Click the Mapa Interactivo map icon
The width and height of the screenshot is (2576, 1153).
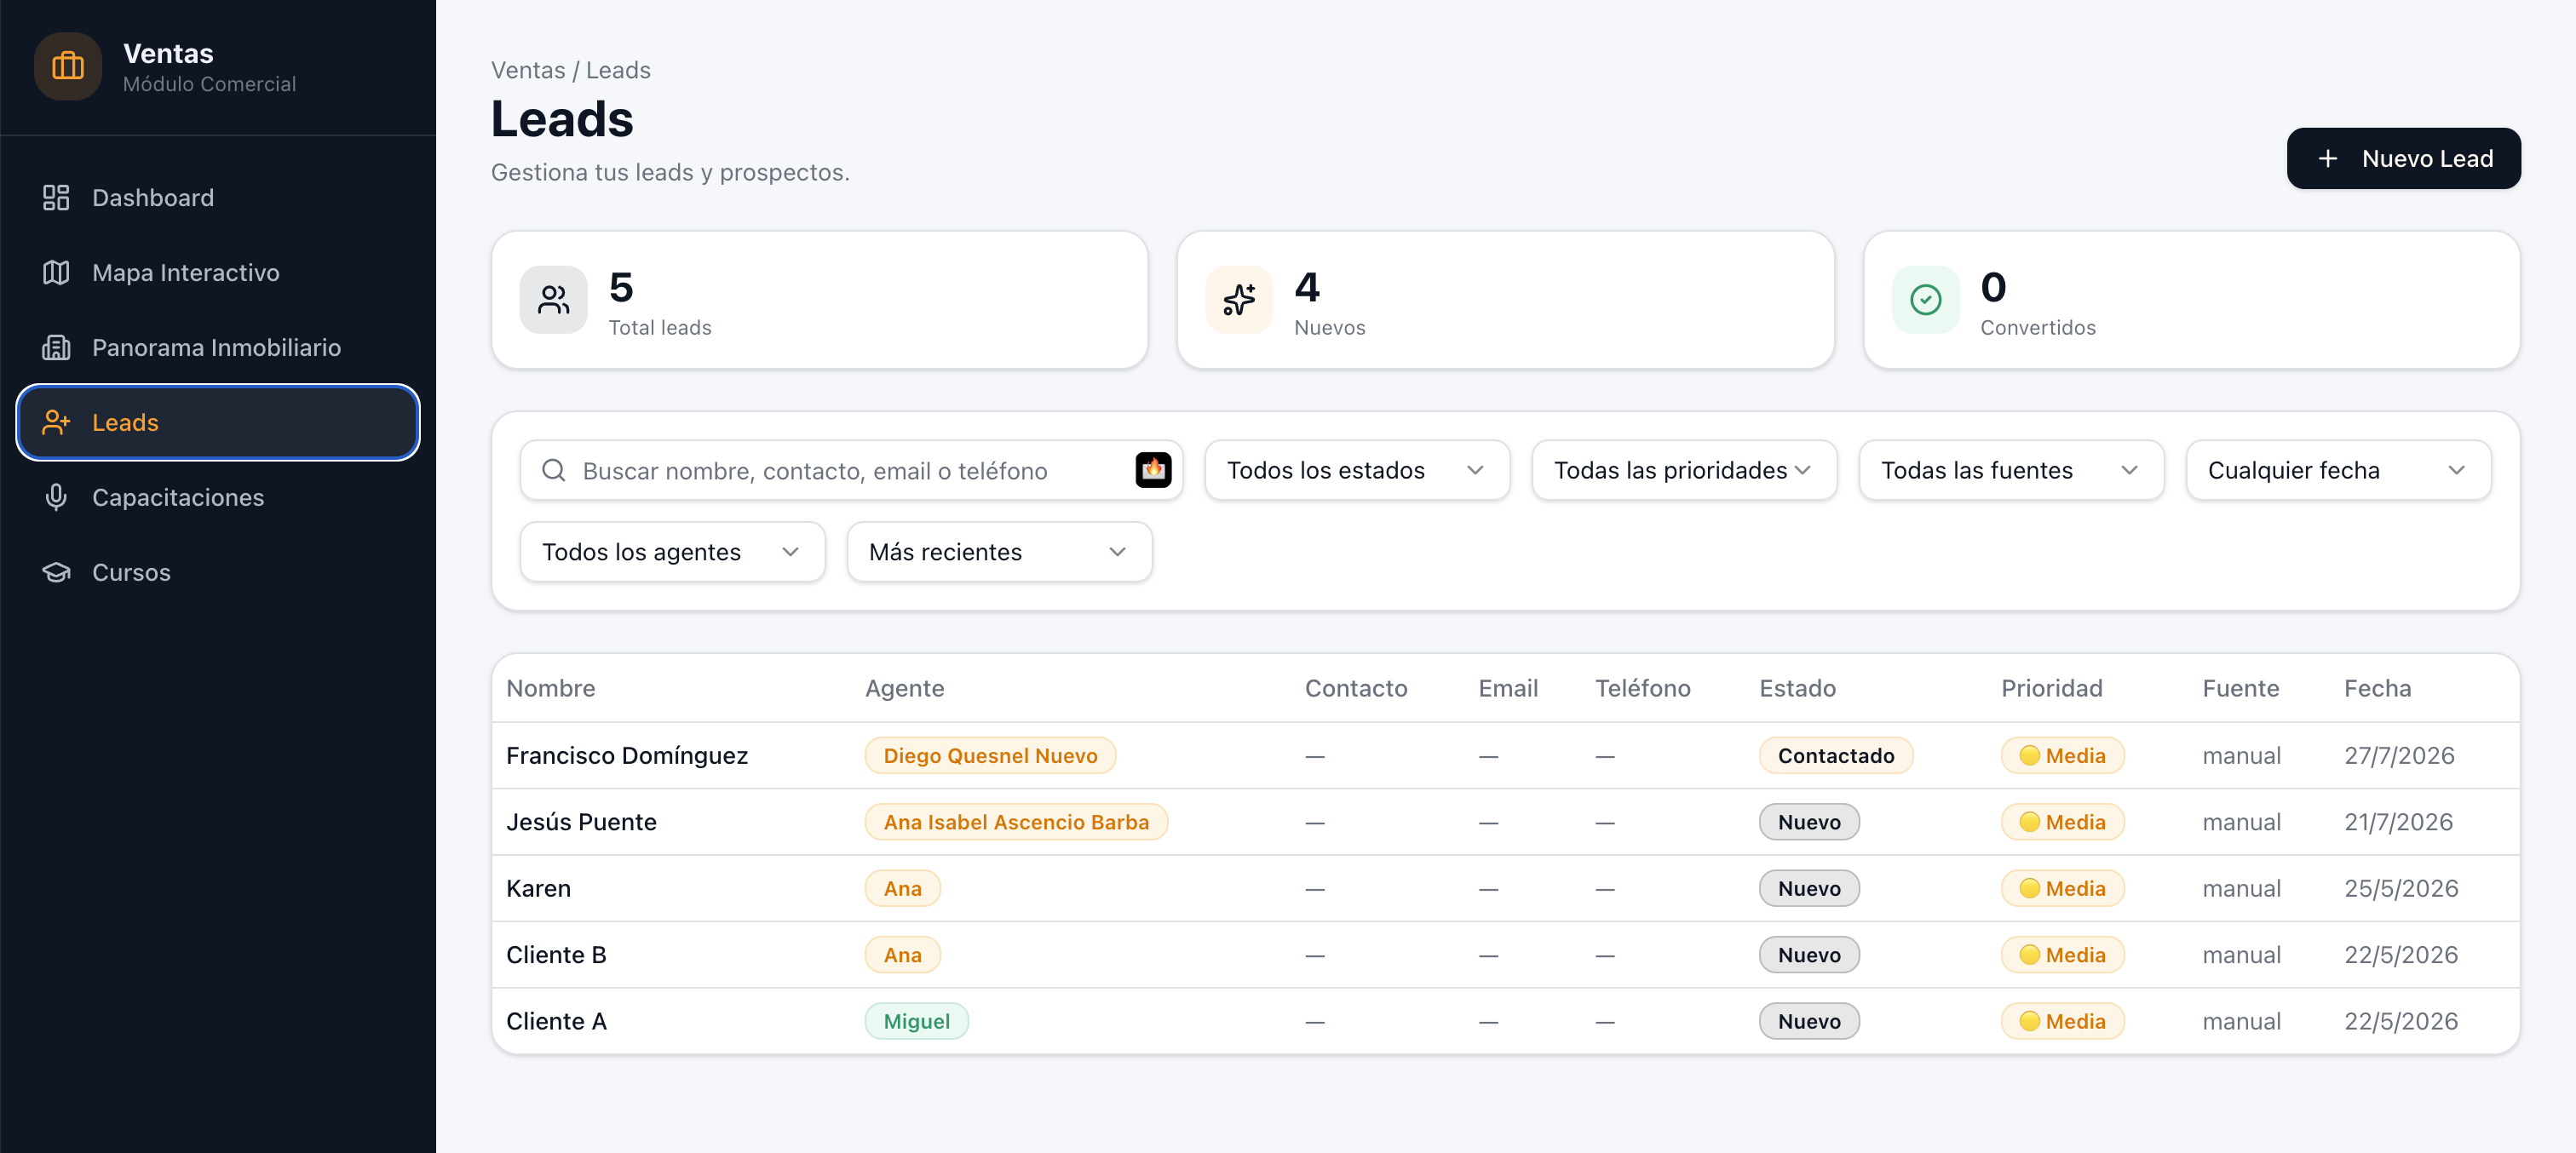(x=56, y=273)
